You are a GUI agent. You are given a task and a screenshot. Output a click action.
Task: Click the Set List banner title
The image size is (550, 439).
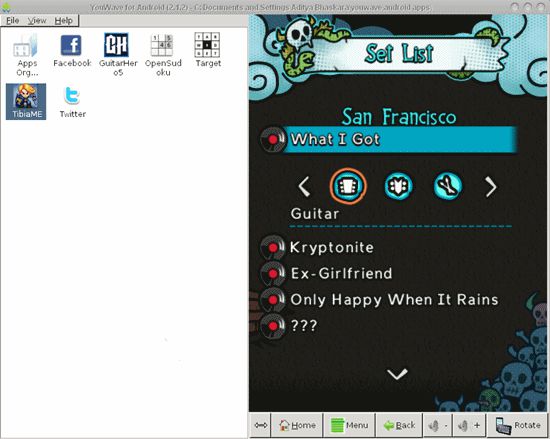point(399,54)
